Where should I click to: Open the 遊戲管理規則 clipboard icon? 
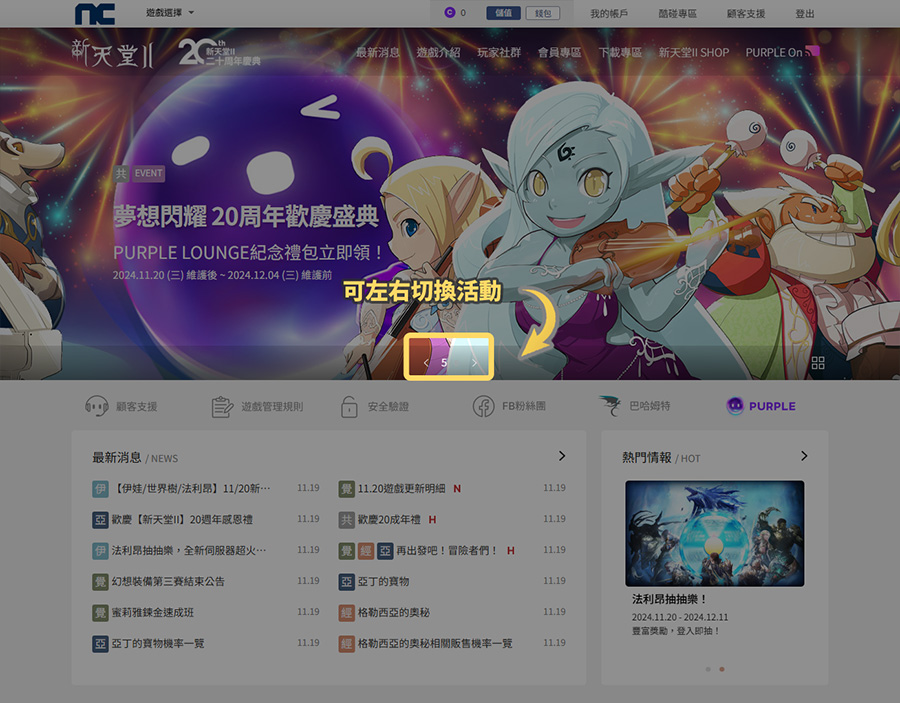pos(222,406)
